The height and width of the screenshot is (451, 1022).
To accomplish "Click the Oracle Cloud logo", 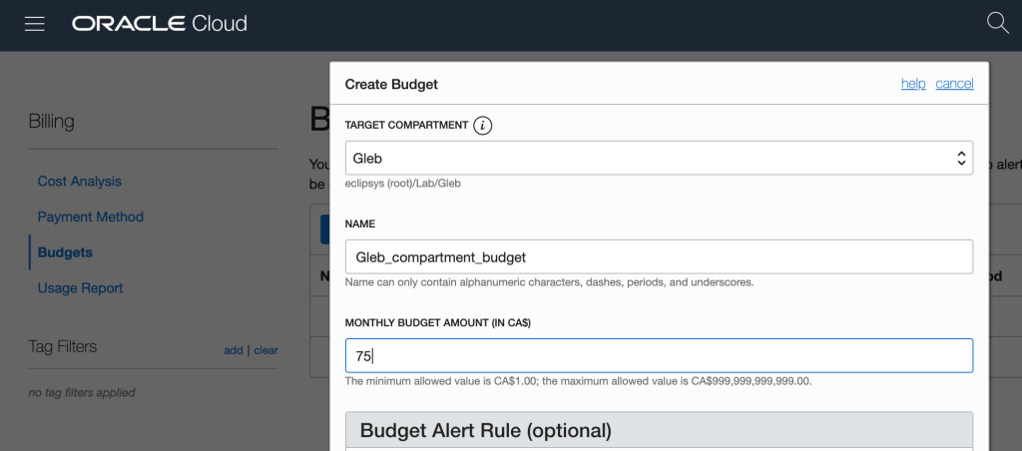I will (x=159, y=23).
